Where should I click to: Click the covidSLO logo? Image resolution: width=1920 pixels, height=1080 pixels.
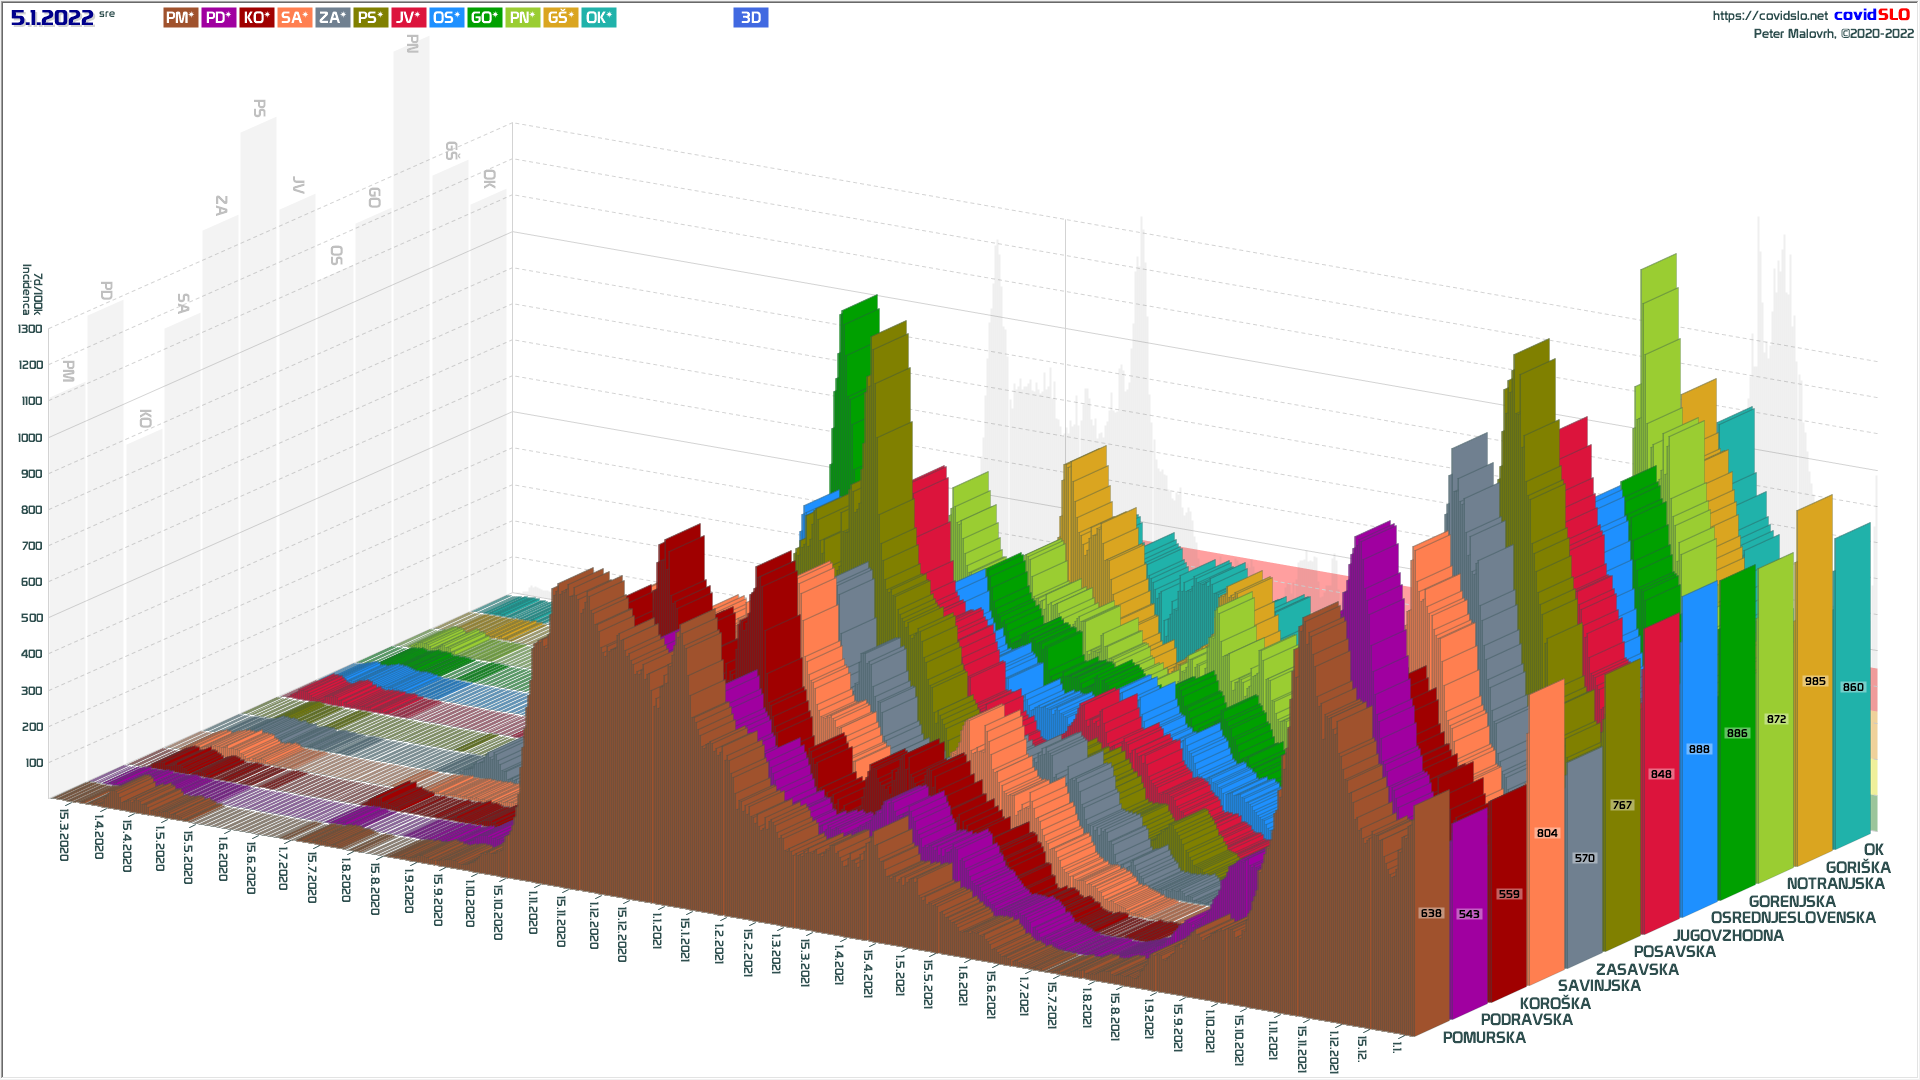tap(1872, 15)
